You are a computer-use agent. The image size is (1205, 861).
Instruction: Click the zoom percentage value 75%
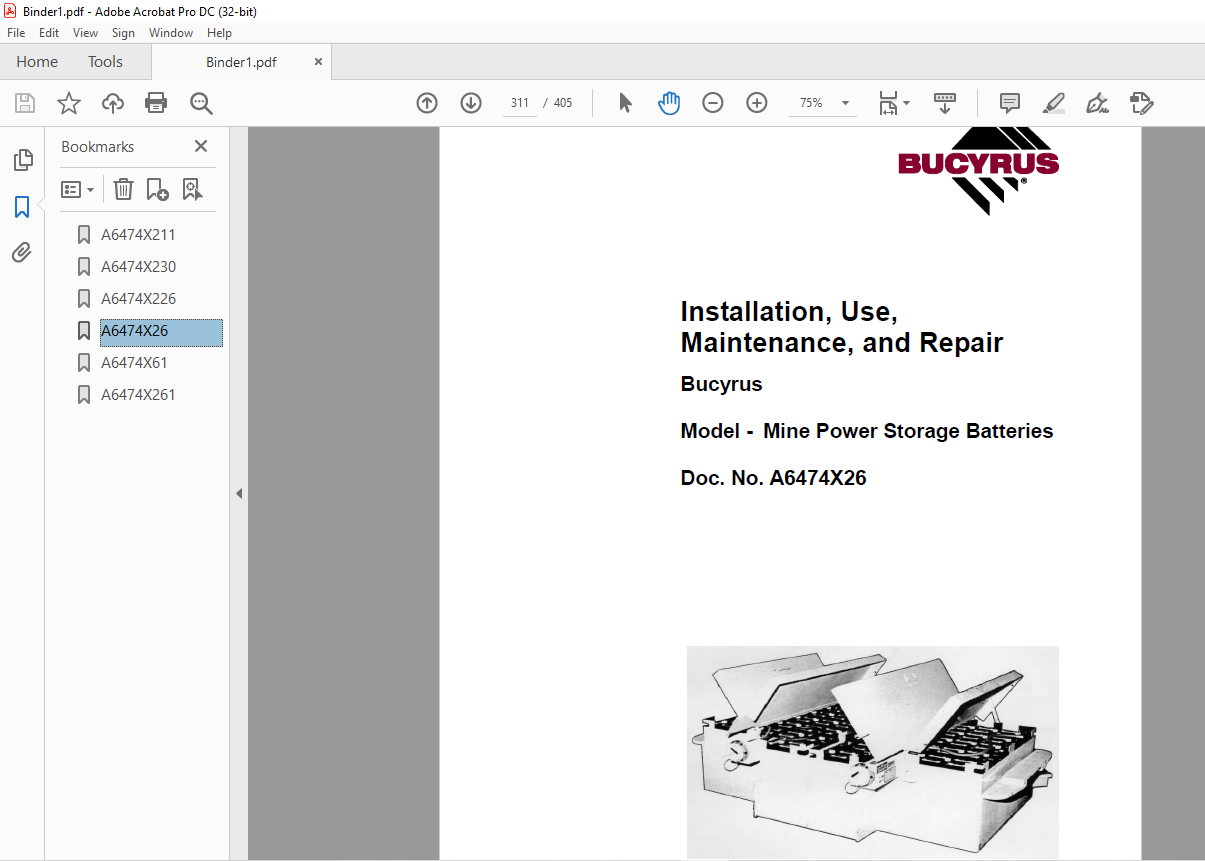coord(811,103)
